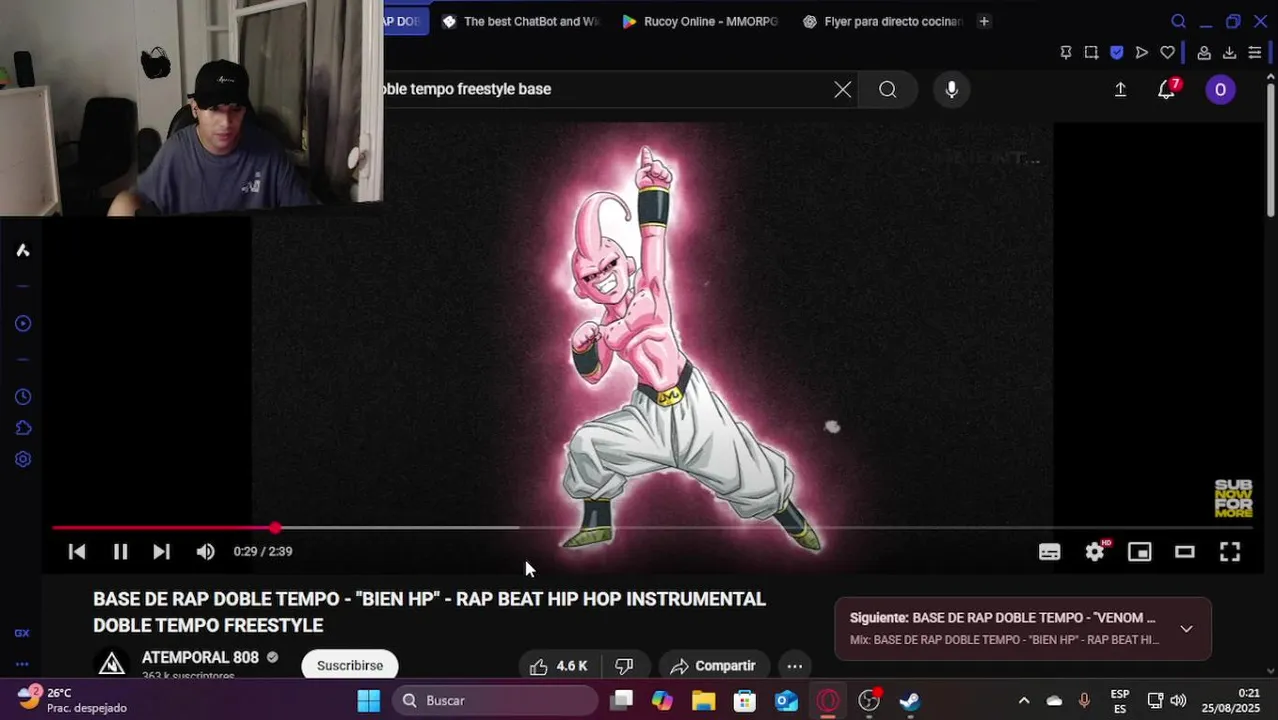Switch to Rucoy Online MMORPG tab
Viewport: 1278px width, 720px height.
click(x=700, y=21)
